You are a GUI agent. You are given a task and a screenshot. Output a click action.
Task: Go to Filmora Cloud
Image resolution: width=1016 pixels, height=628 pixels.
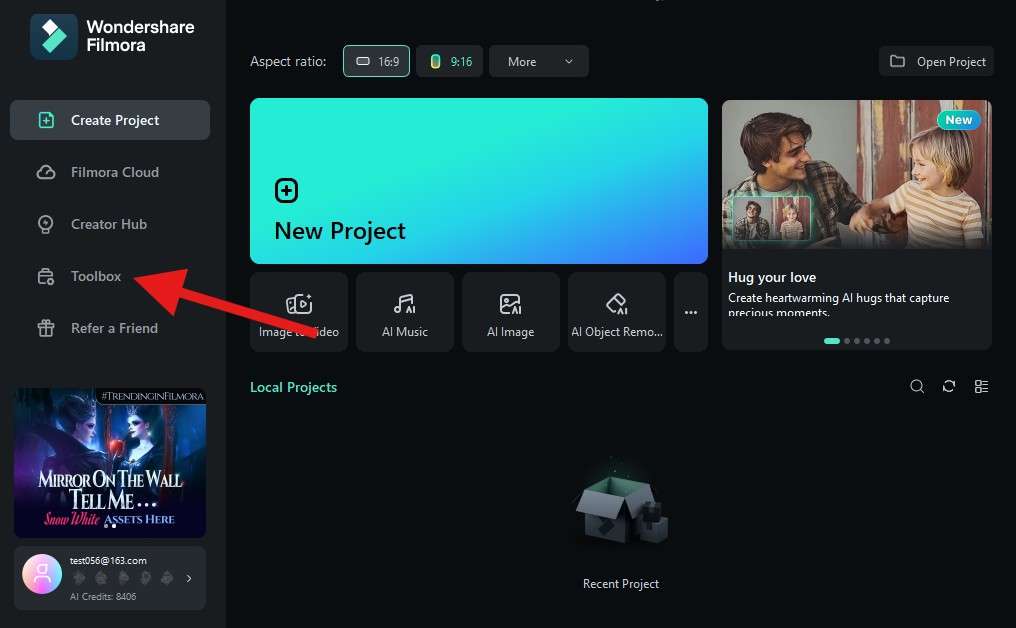point(110,172)
